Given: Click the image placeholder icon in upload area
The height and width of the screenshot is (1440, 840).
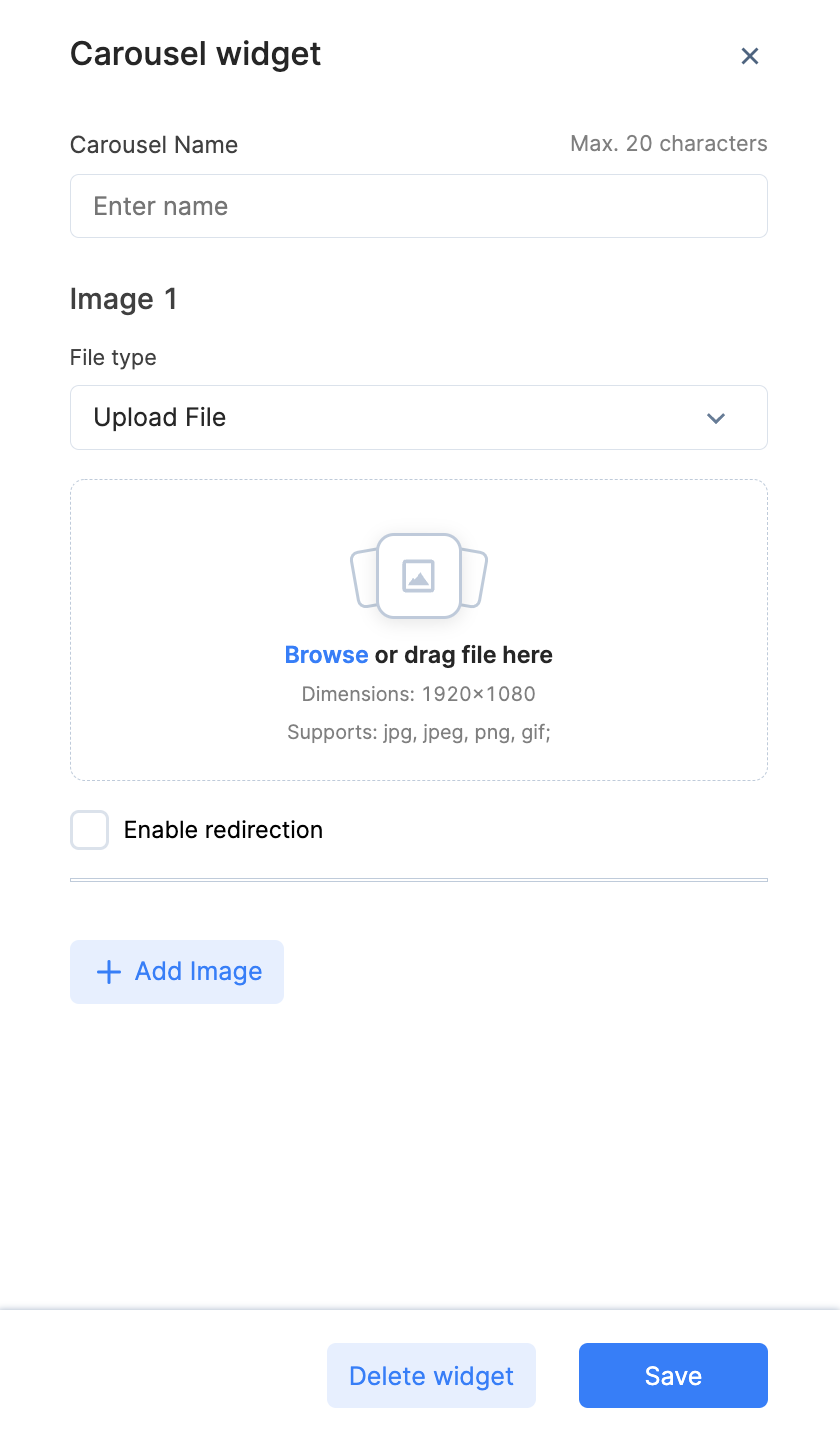Looking at the screenshot, I should pos(418,575).
